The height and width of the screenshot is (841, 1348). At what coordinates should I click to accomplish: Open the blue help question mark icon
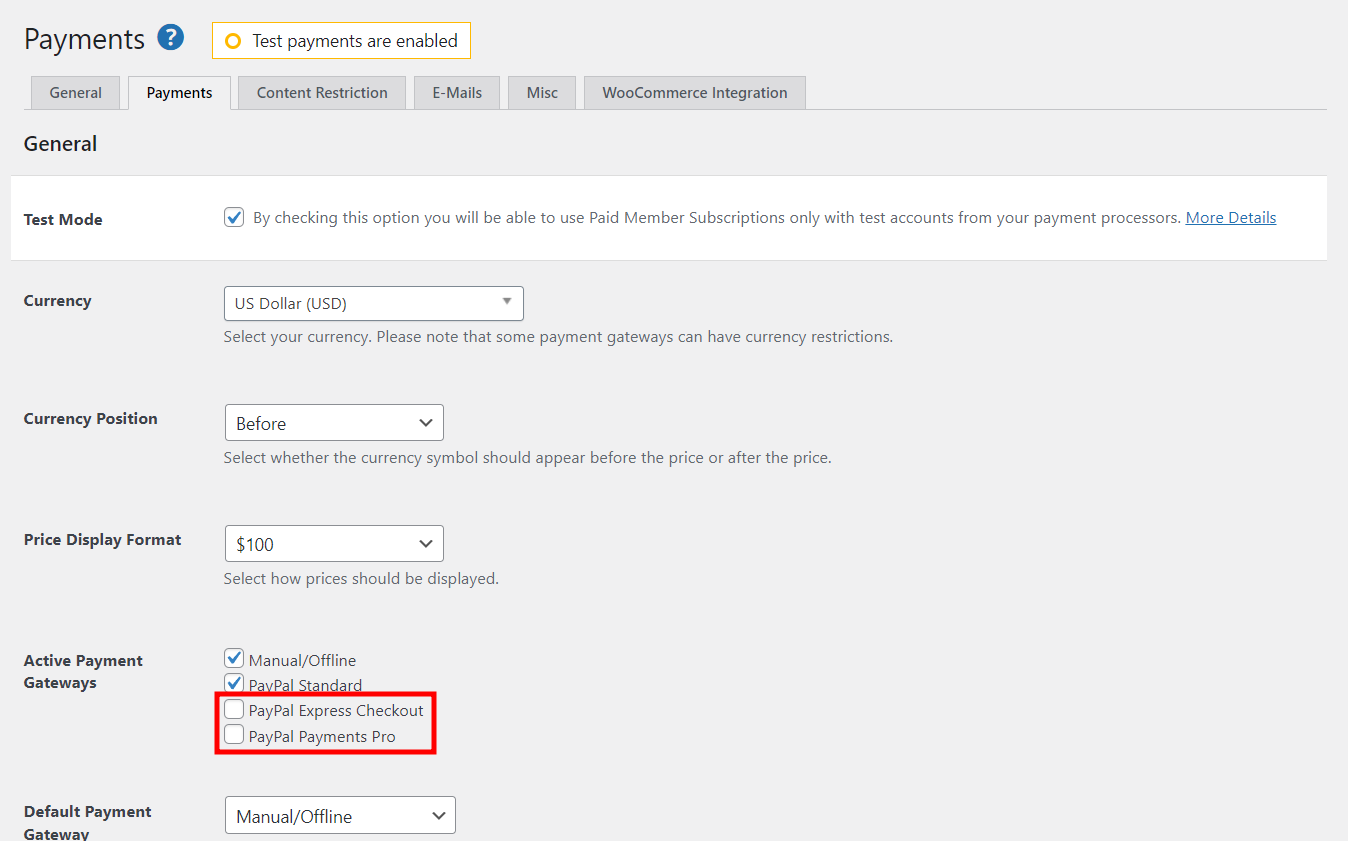(x=171, y=39)
